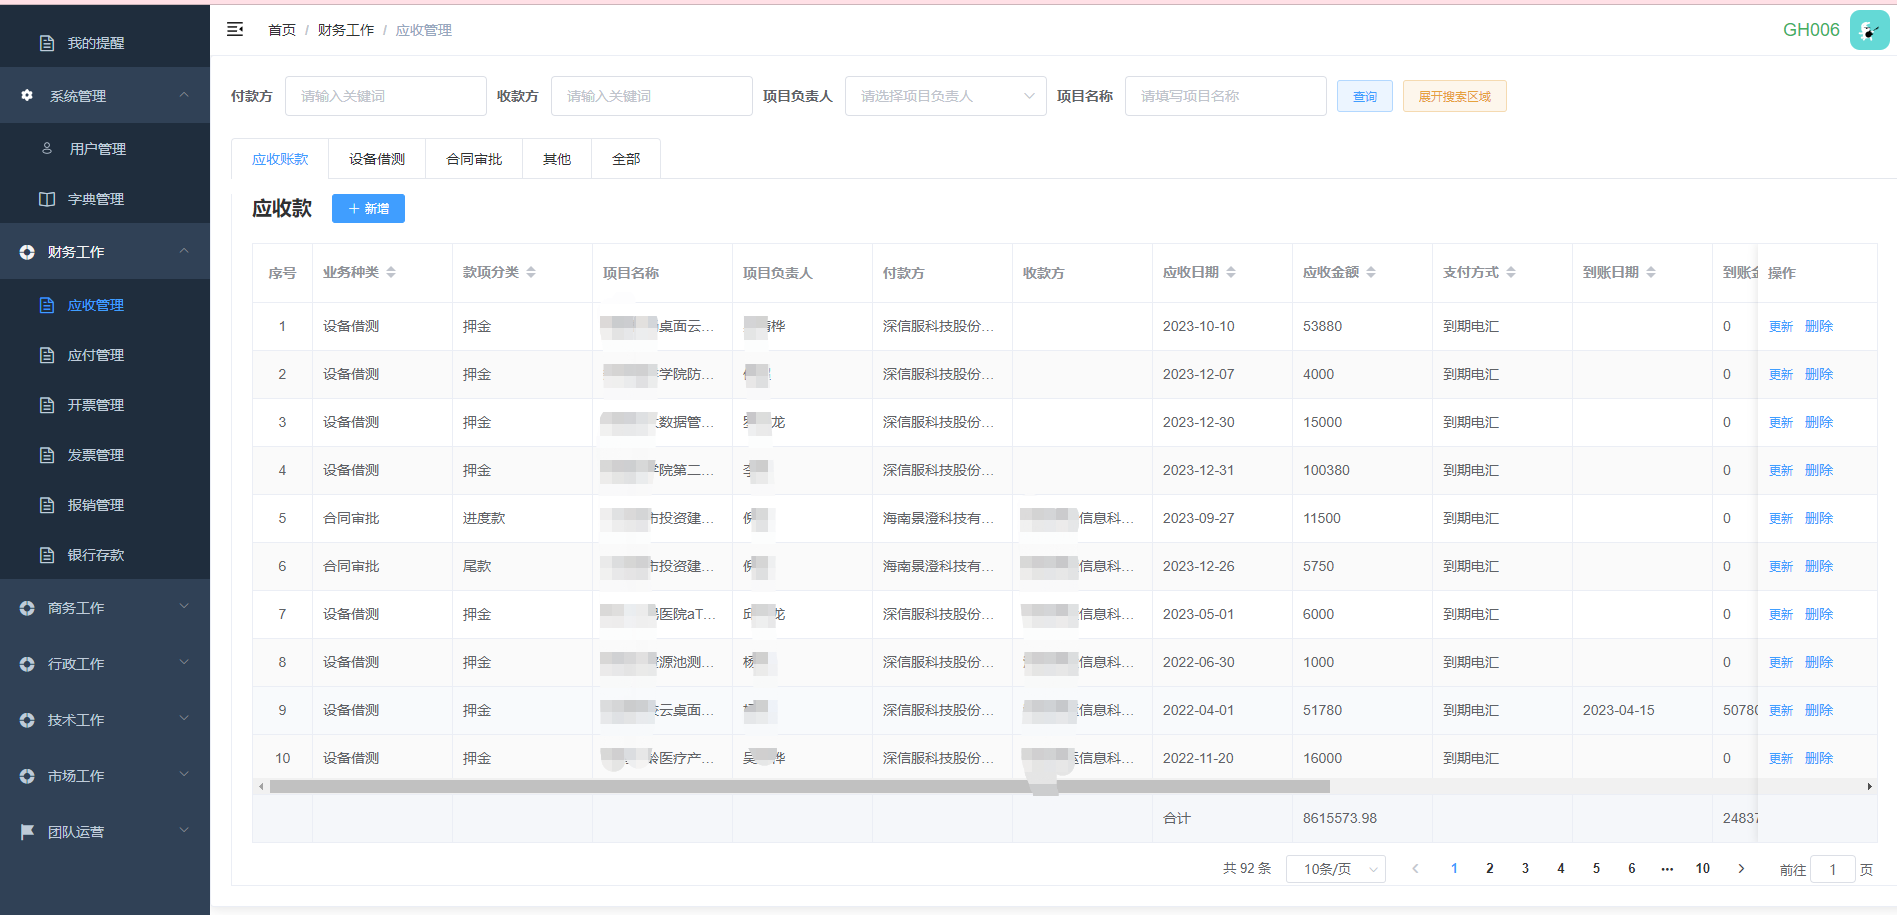Sort by 款项分类 column arrows
1897x915 pixels.
click(531, 272)
